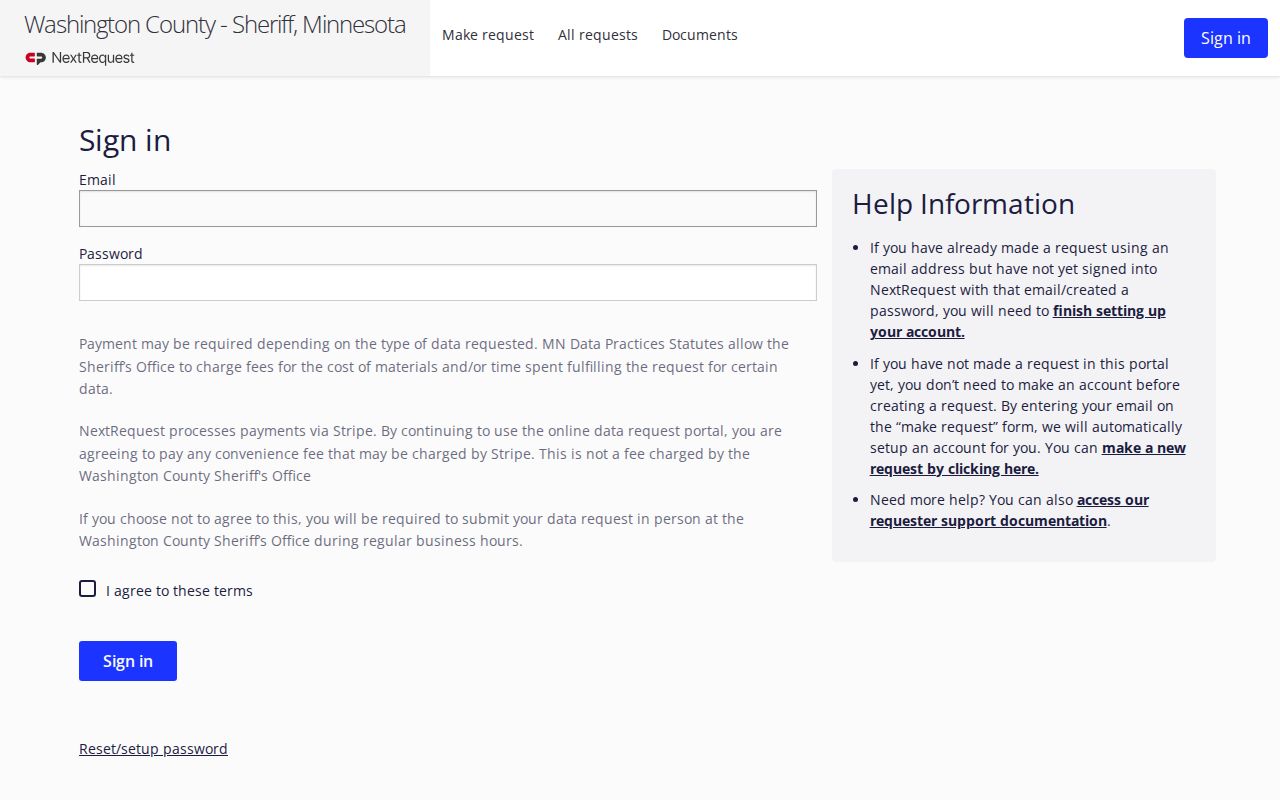Screen dimensions: 1280x800
Task: Focus the Password input field
Action: (x=448, y=283)
